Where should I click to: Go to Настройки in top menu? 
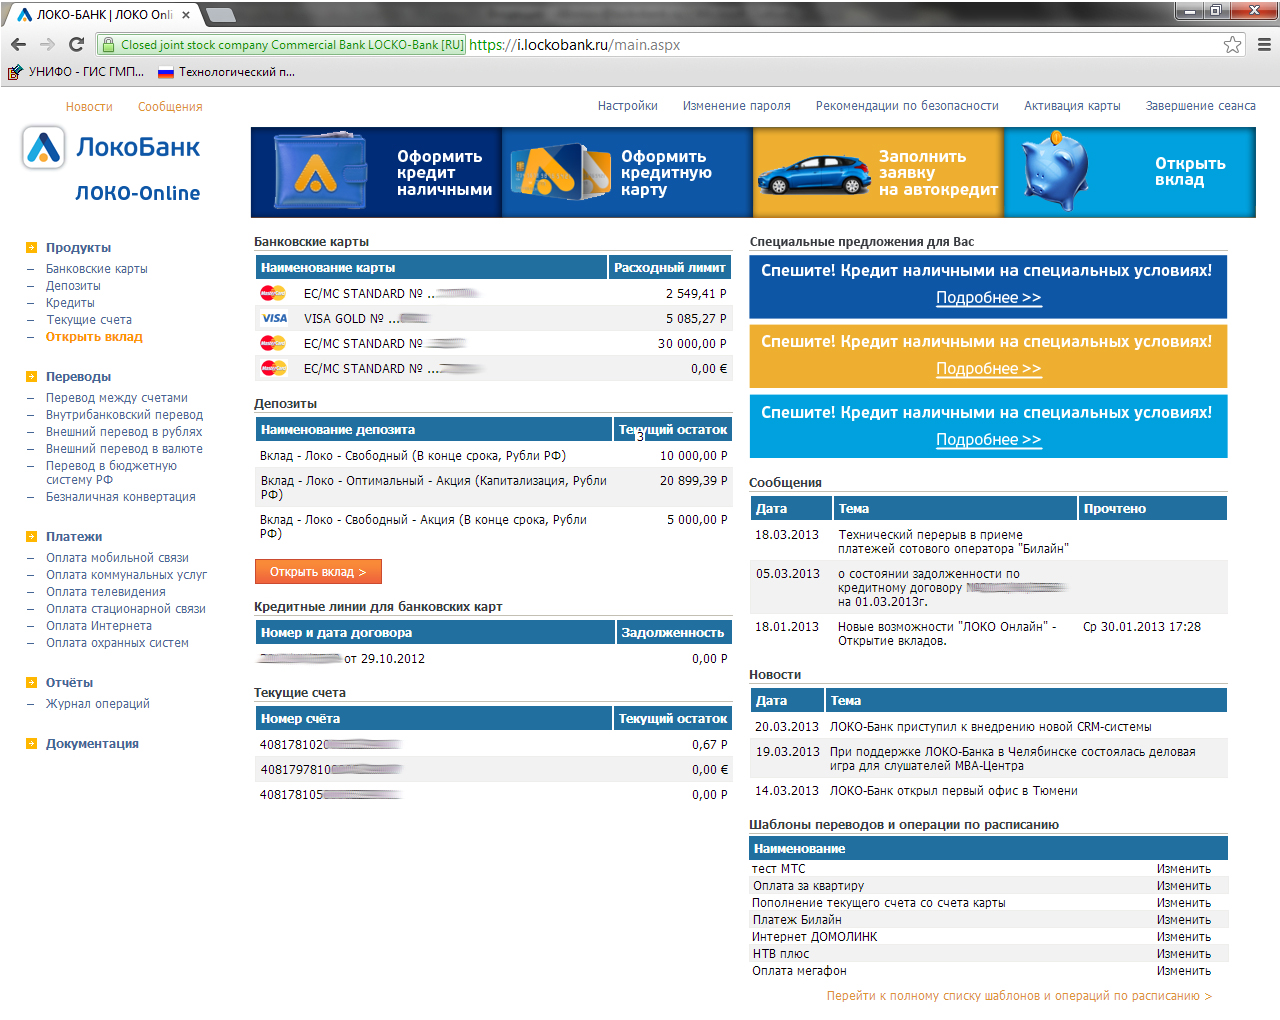[628, 106]
